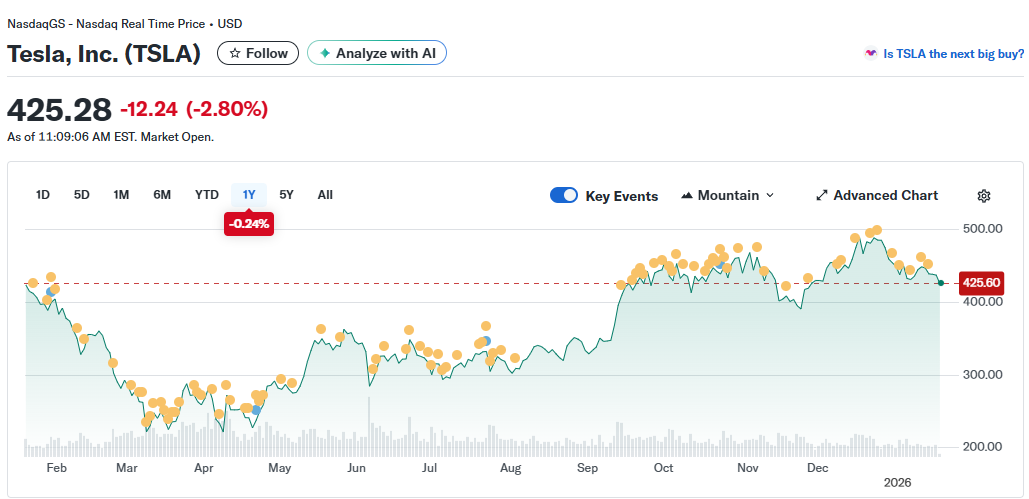Open the Advanced Chart view
The image size is (1029, 499).
point(877,196)
